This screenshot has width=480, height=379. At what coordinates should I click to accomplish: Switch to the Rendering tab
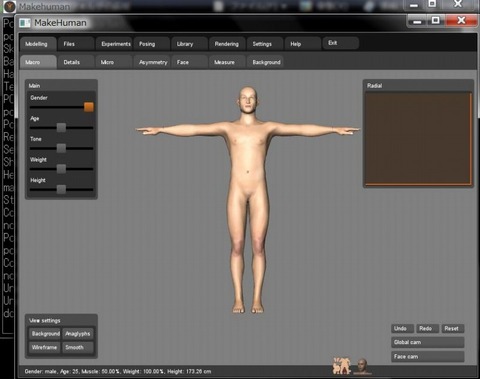(x=227, y=44)
